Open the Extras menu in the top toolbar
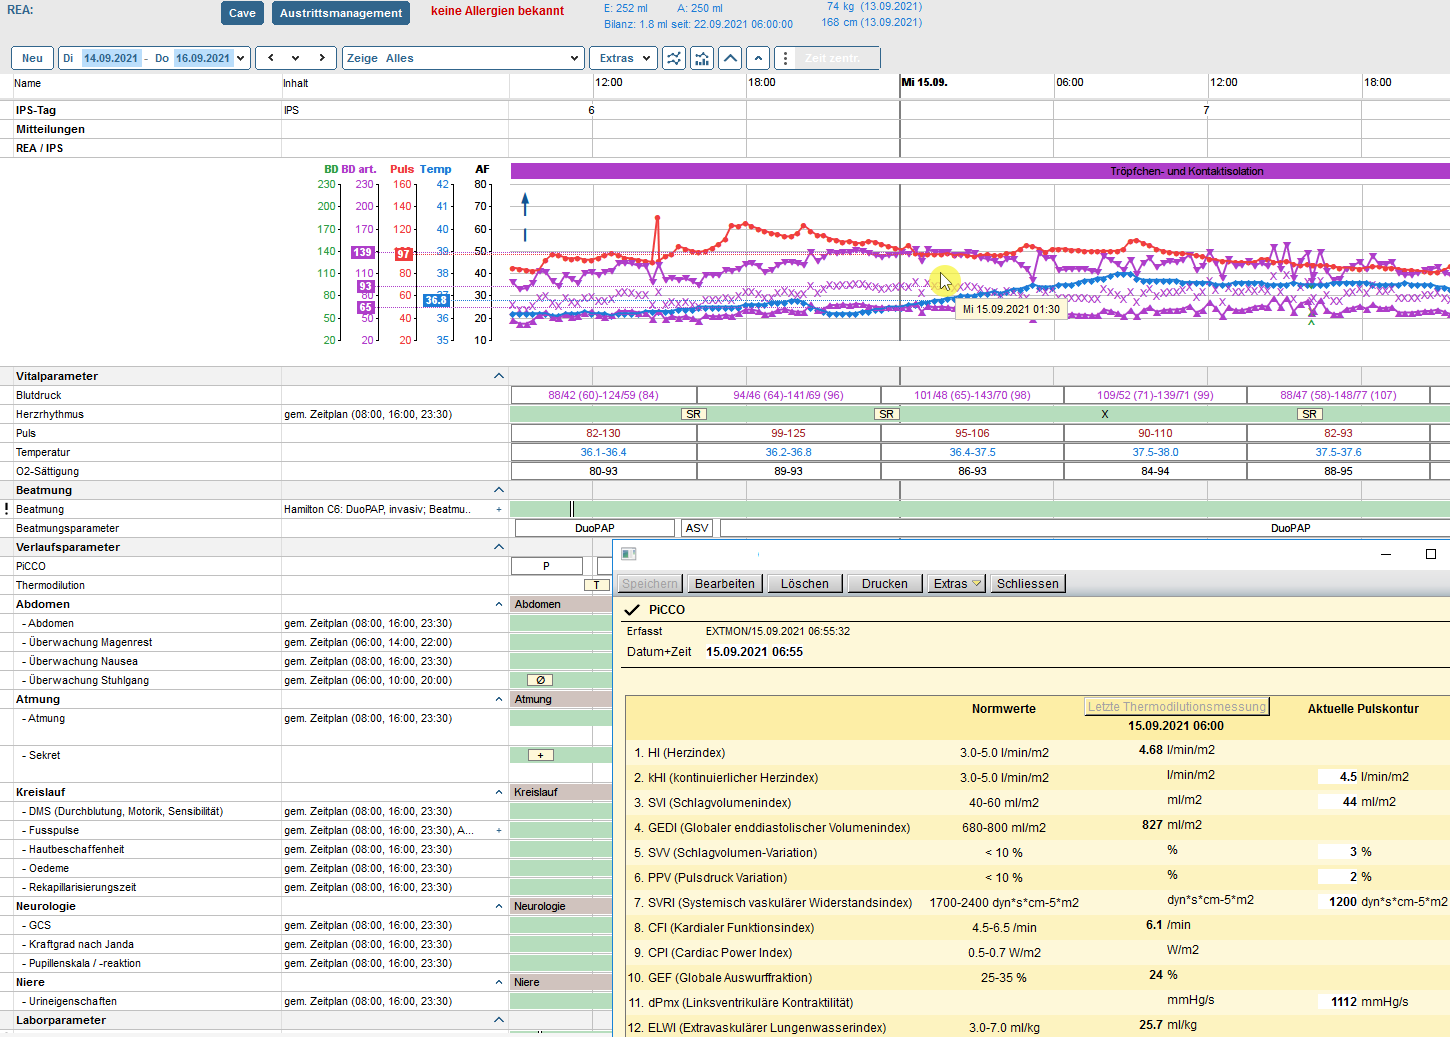Screen dimensions: 1450x1037 pos(624,58)
